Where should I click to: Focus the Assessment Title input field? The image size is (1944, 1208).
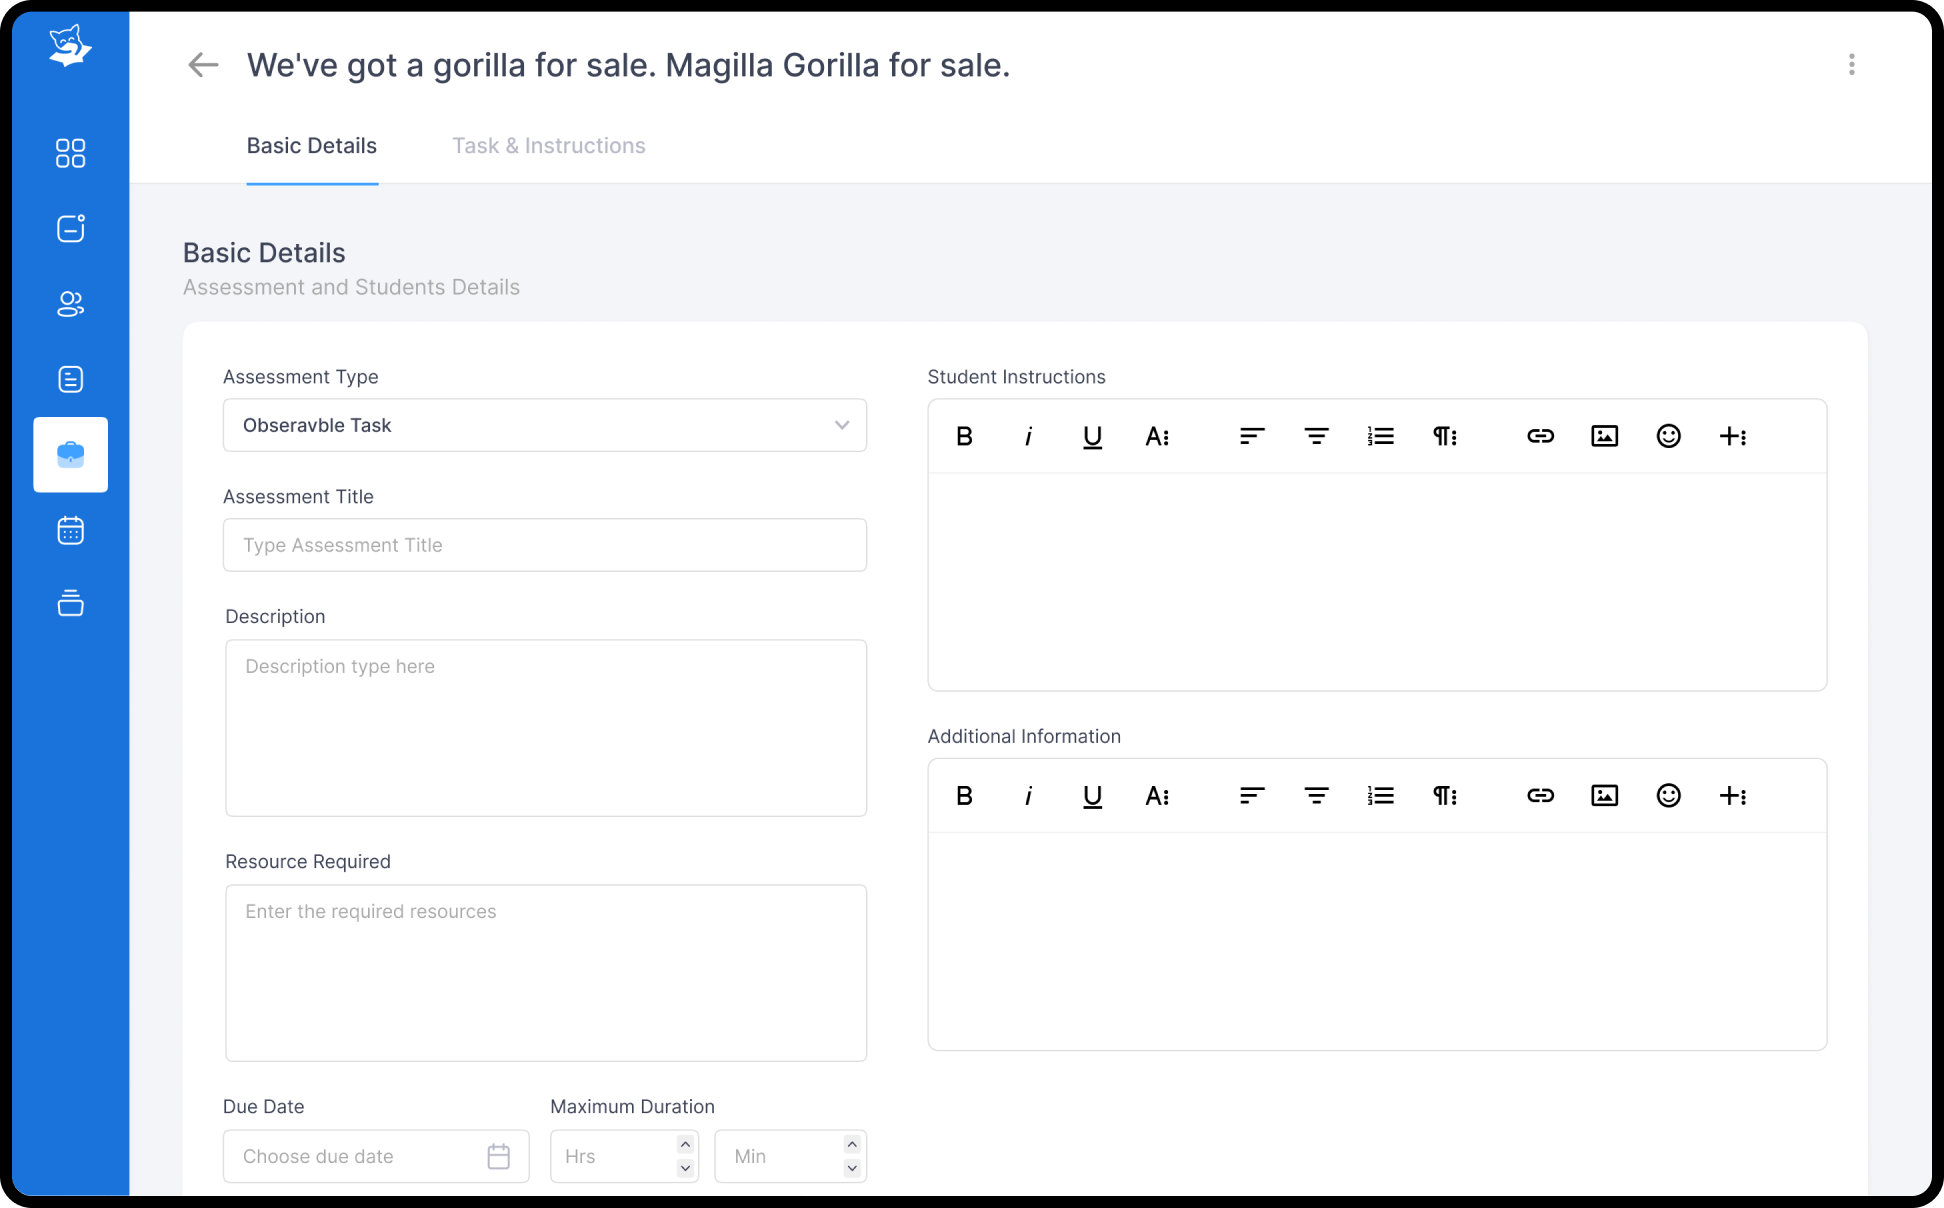coord(545,545)
